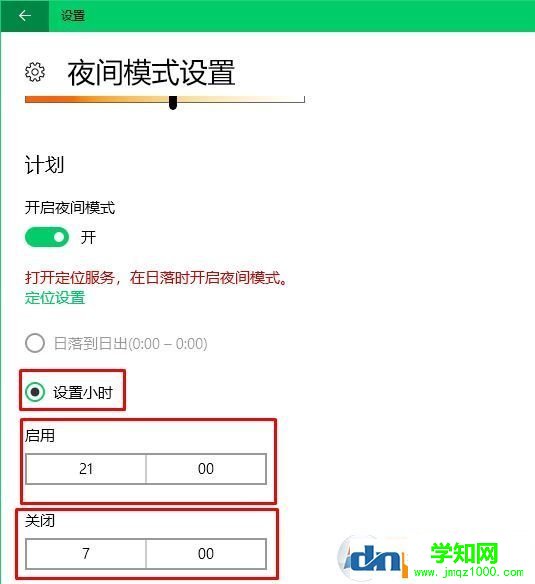Click the 学知网 watermark logo
The width and height of the screenshot is (535, 584).
[432, 558]
